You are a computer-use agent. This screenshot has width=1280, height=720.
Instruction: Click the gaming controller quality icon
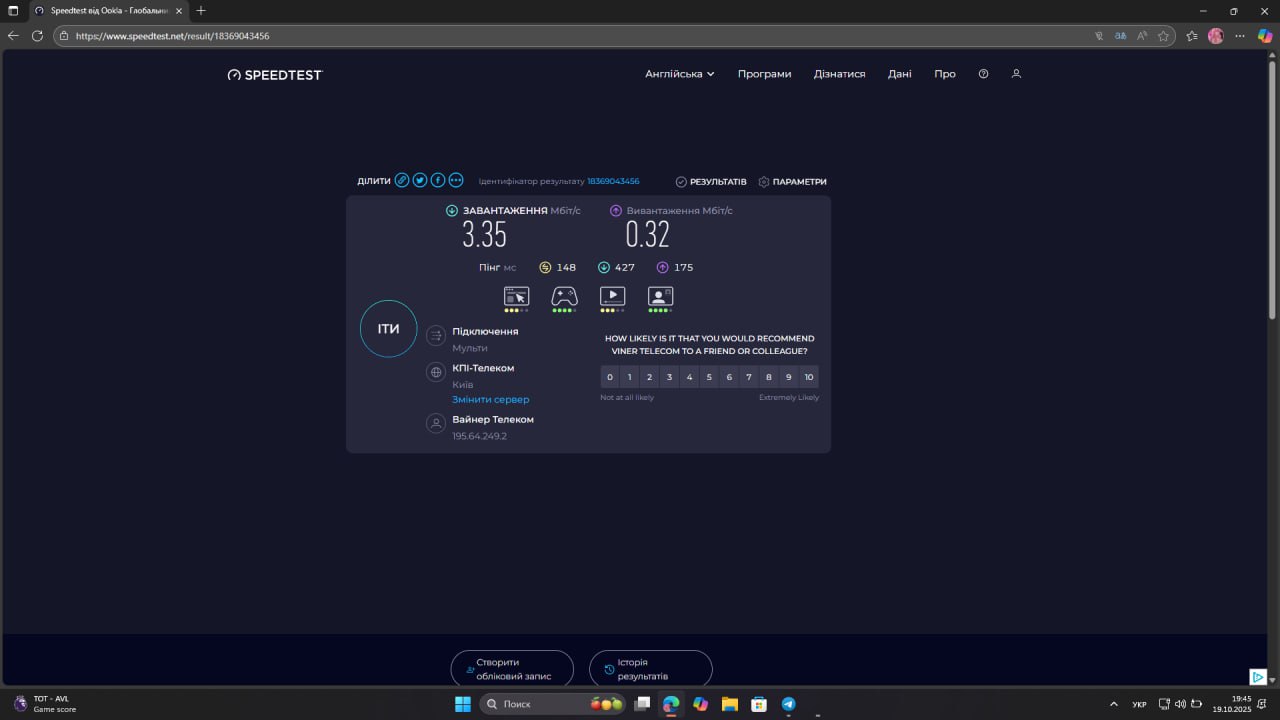564,296
